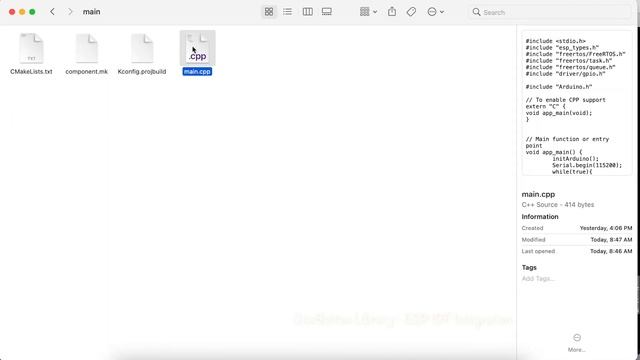Click Add Tags field
640x360 pixels.
pyautogui.click(x=538, y=278)
